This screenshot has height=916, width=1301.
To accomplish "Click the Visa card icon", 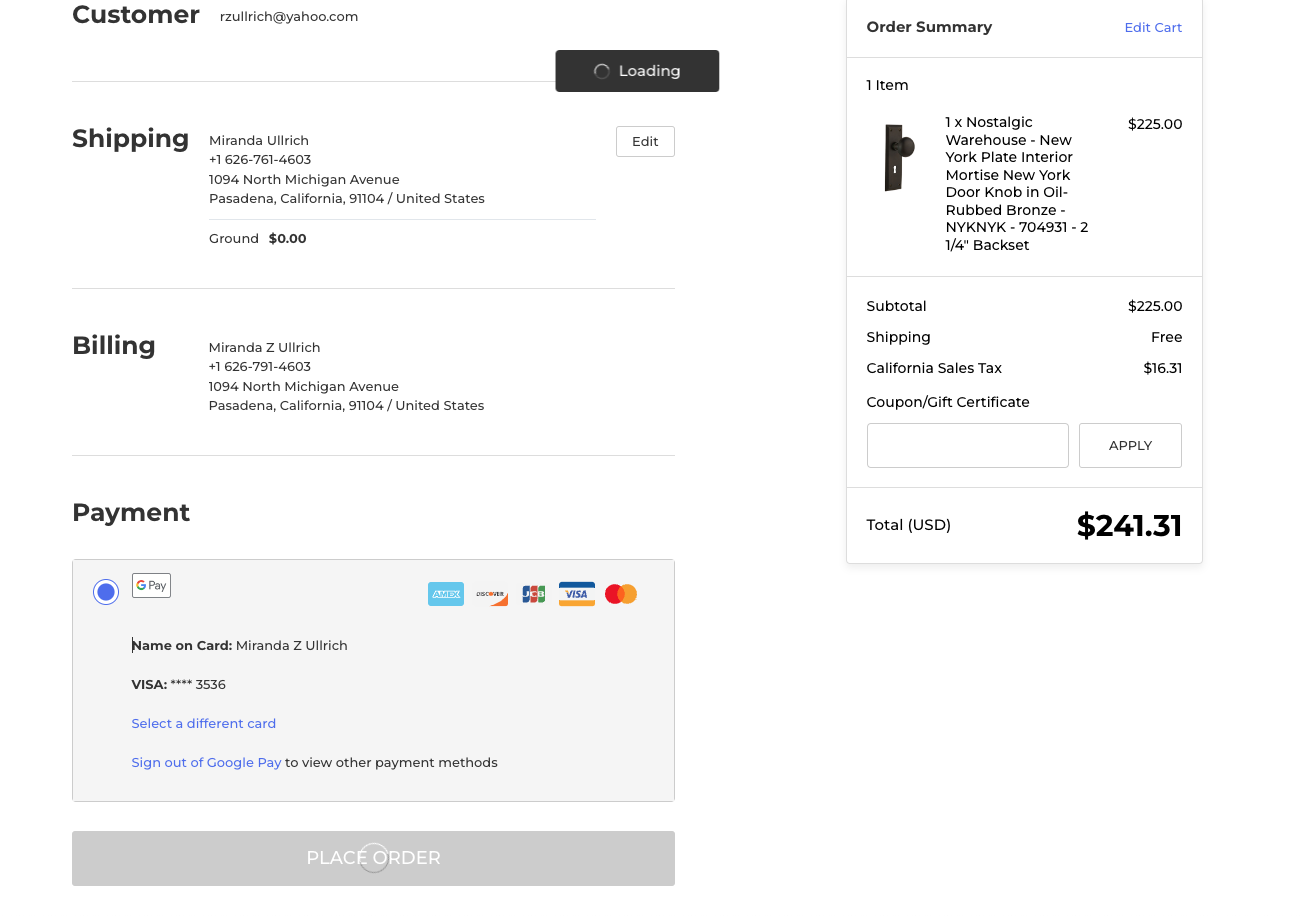I will point(577,594).
